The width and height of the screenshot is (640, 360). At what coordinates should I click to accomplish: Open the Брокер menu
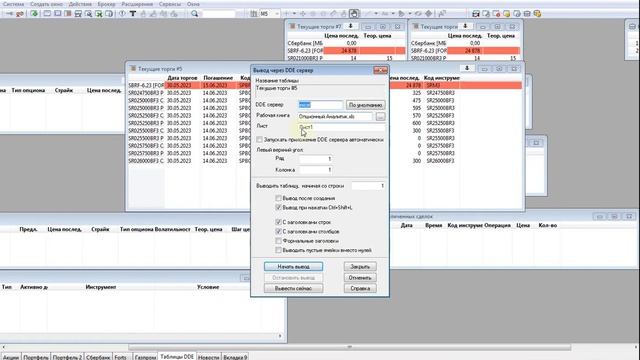pyautogui.click(x=107, y=4)
